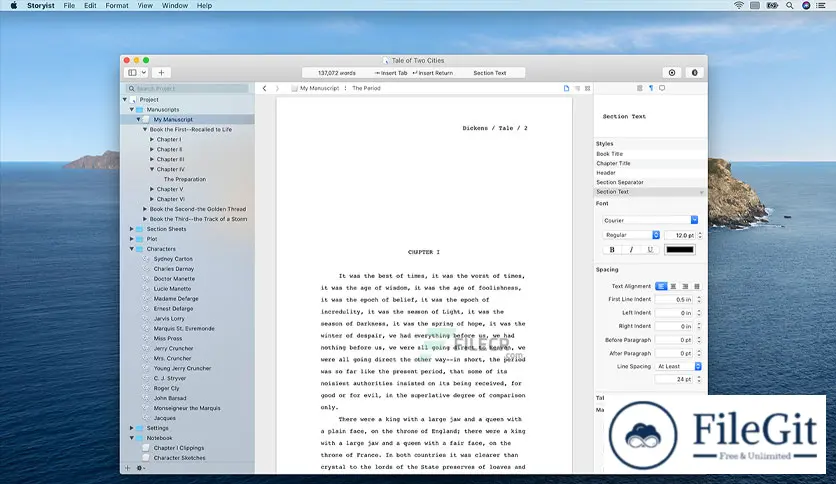The height and width of the screenshot is (484, 836).
Task: Switch to outline view icon
Action: [x=577, y=88]
